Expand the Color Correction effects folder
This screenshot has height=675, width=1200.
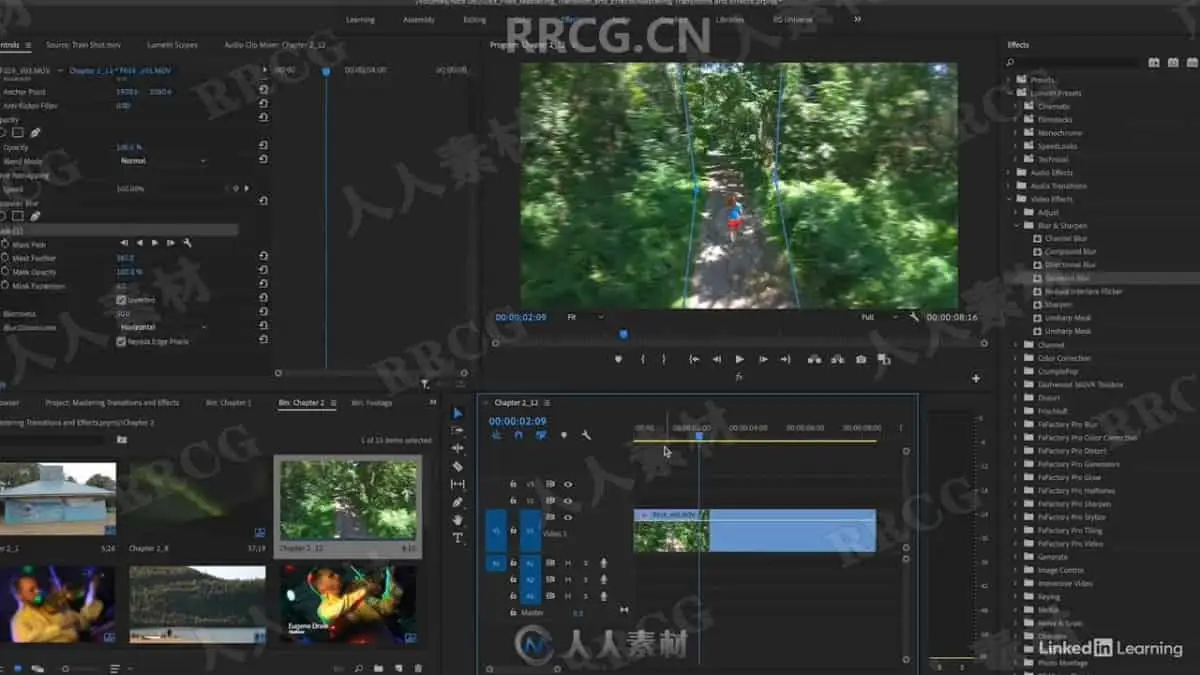tap(1016, 358)
